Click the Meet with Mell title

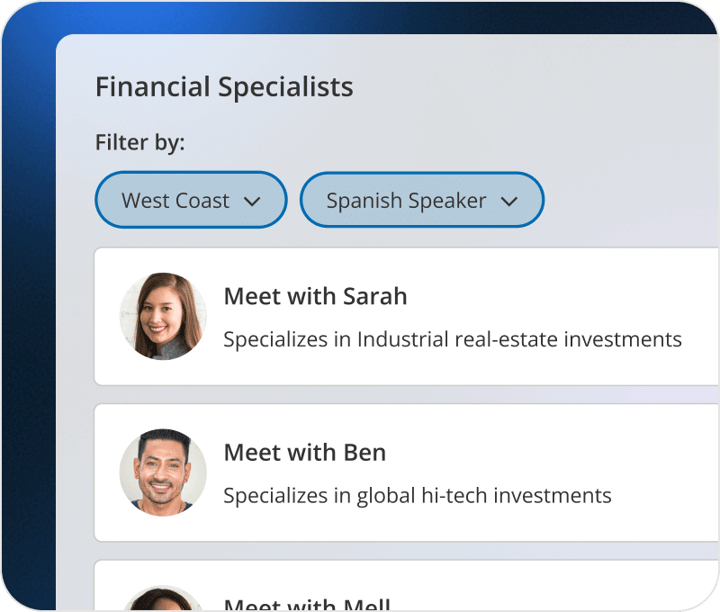tap(307, 604)
